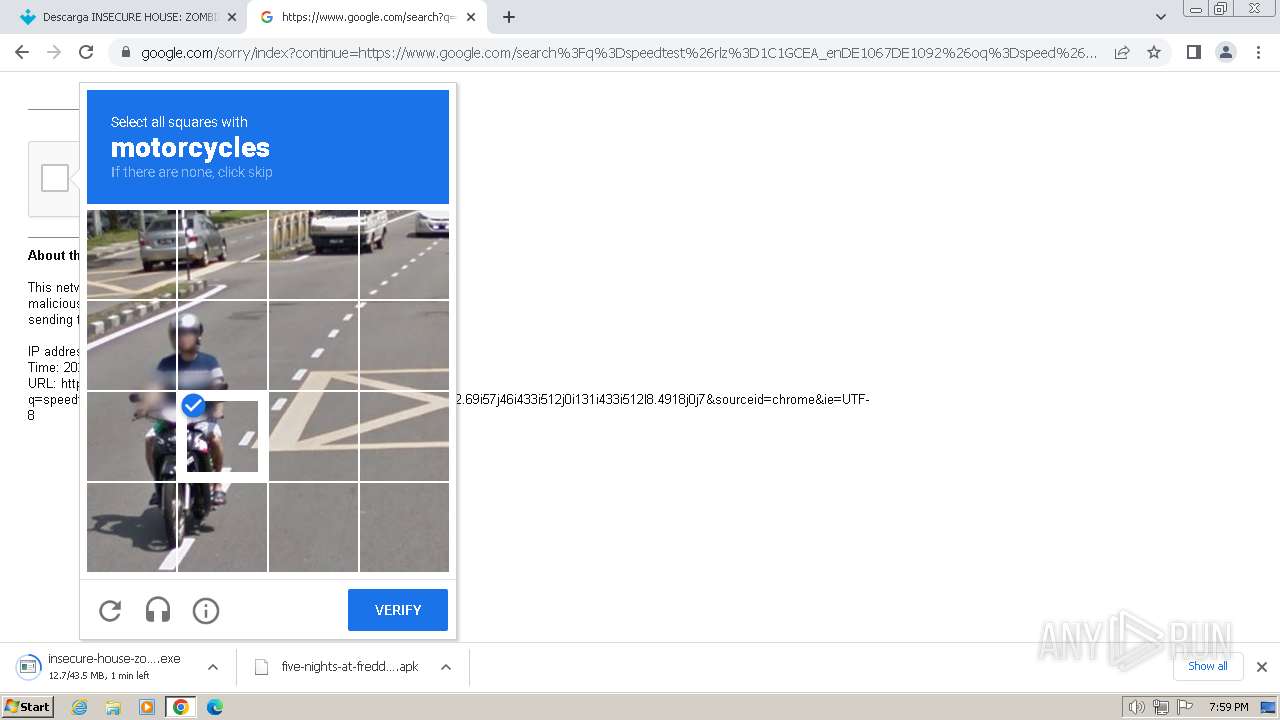Image resolution: width=1280 pixels, height=720 pixels.
Task: Get an audio challenge via headphones icon
Action: point(158,610)
